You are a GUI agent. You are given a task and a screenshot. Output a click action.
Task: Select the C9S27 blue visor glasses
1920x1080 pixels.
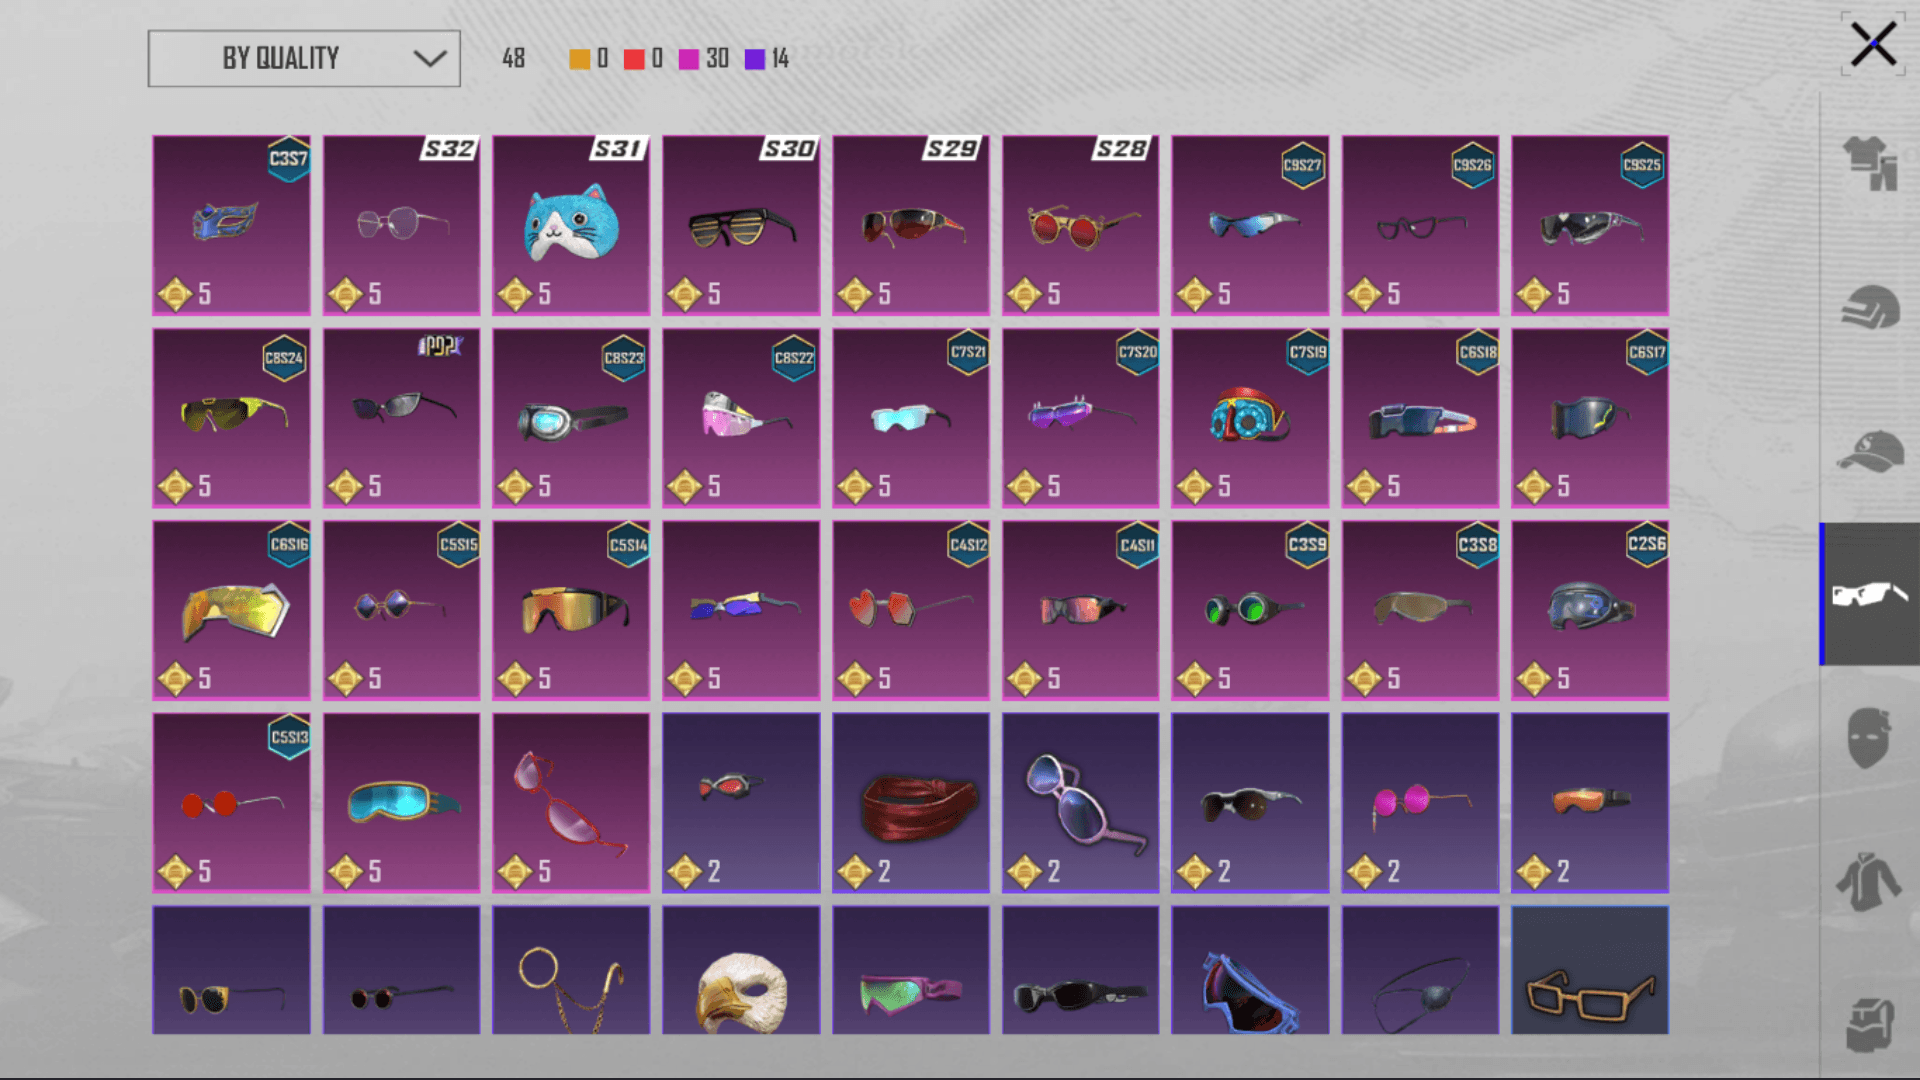[1250, 225]
